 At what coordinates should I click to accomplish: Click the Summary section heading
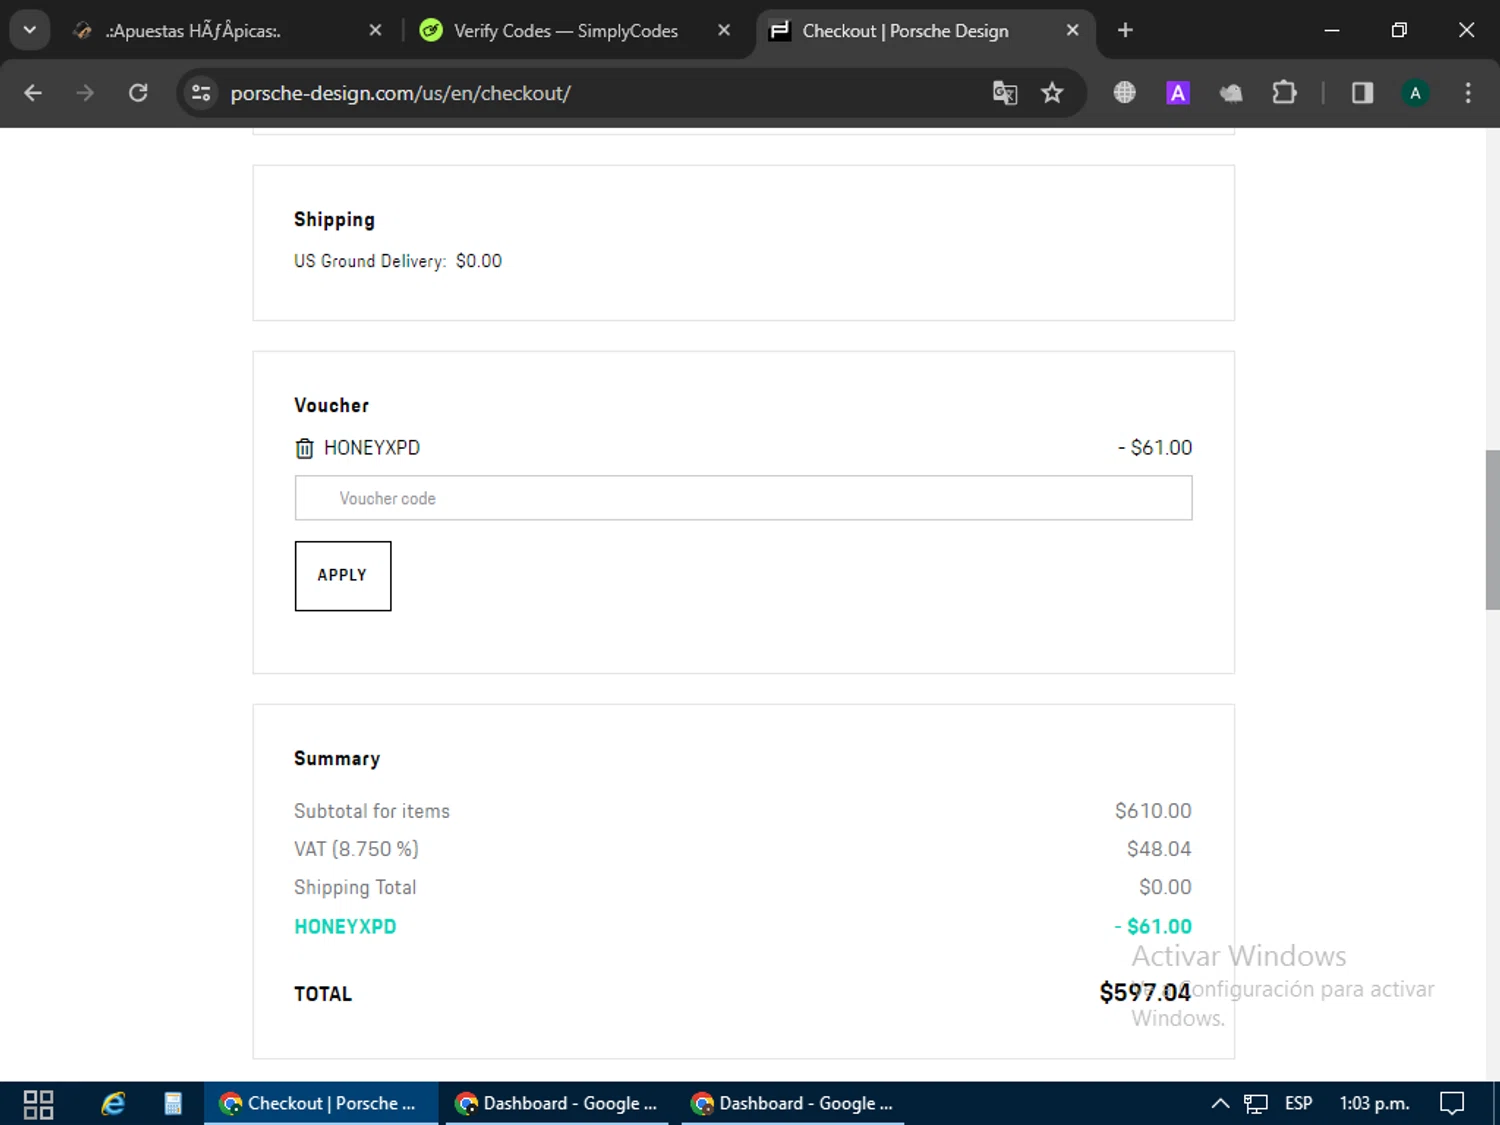[337, 759]
